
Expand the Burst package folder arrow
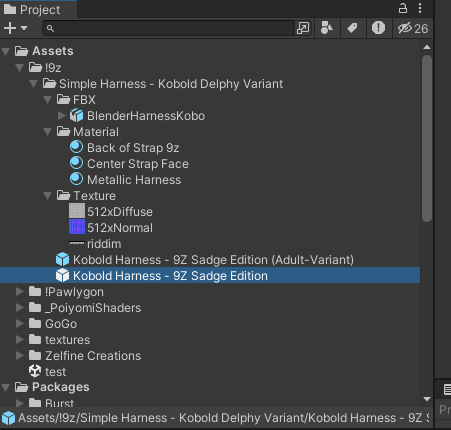point(20,403)
